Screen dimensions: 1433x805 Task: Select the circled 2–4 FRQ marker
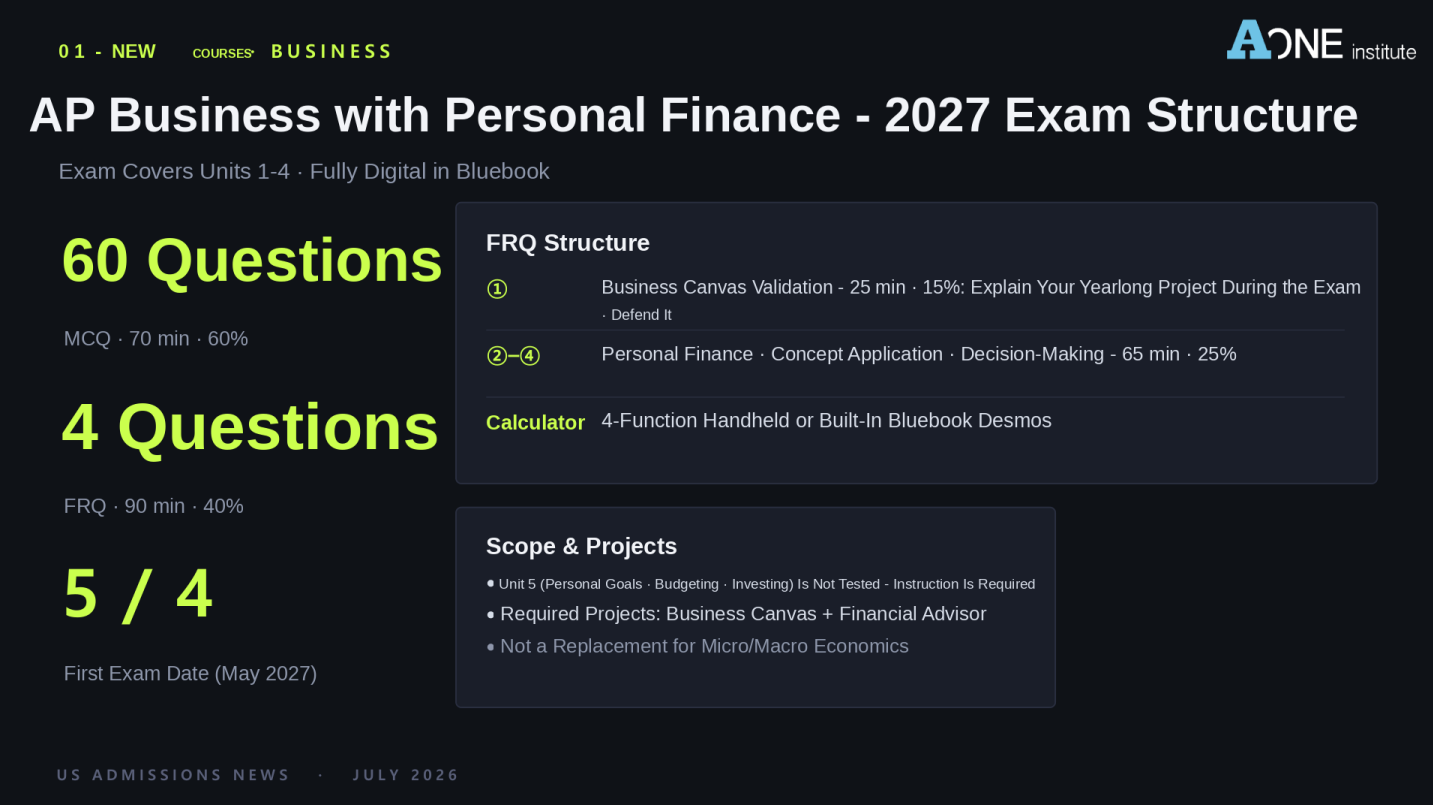[x=513, y=355]
